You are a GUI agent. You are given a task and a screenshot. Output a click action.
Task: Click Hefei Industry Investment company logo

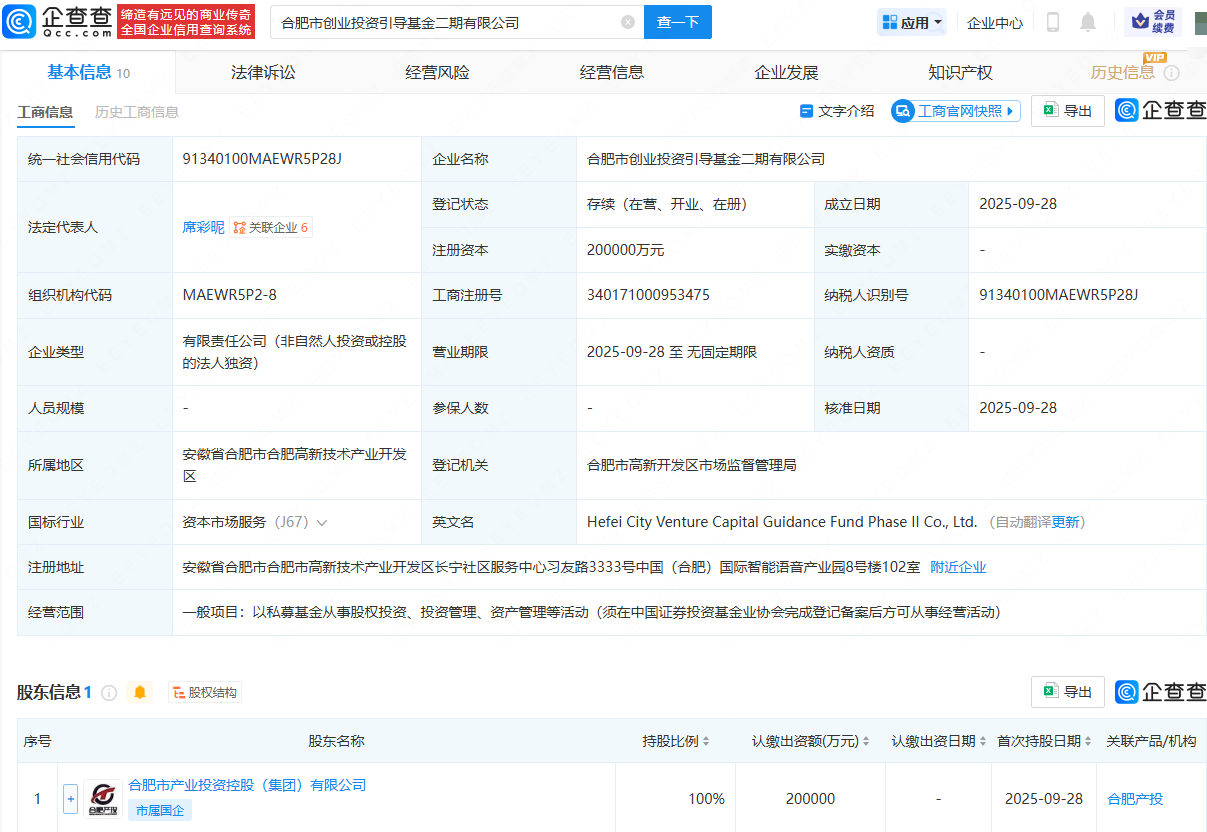click(102, 798)
